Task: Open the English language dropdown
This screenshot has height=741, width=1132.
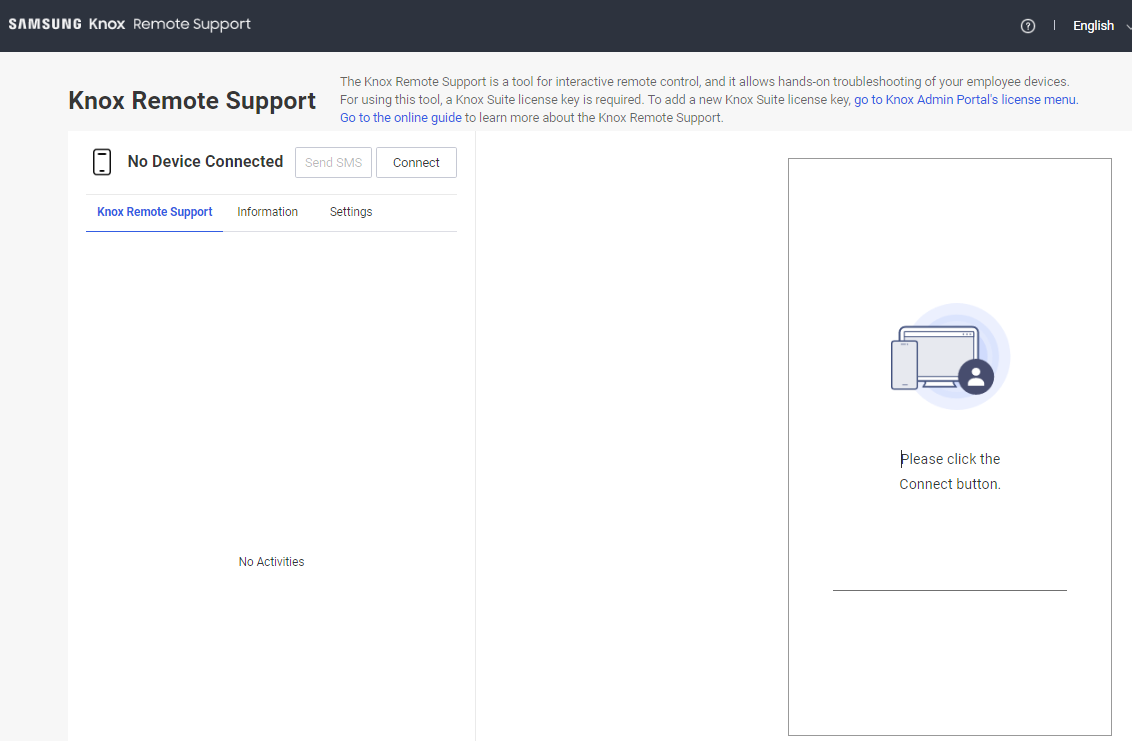Action: [1100, 26]
